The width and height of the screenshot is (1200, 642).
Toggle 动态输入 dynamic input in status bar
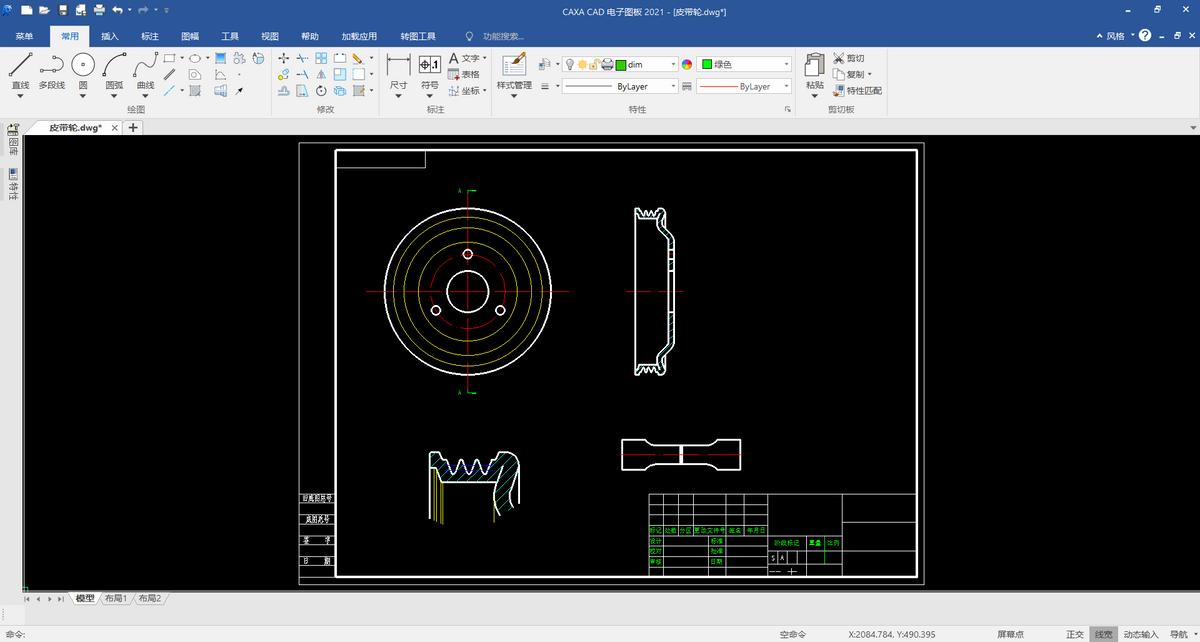coord(1140,634)
